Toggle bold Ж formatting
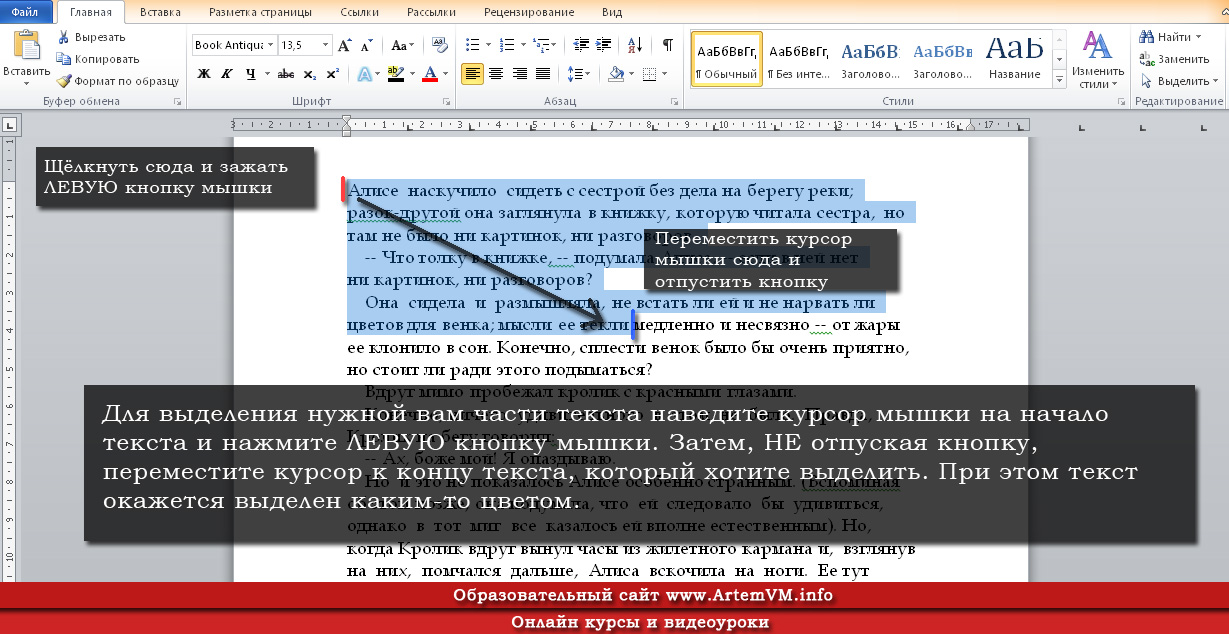Viewport: 1229px width, 634px height. click(204, 74)
